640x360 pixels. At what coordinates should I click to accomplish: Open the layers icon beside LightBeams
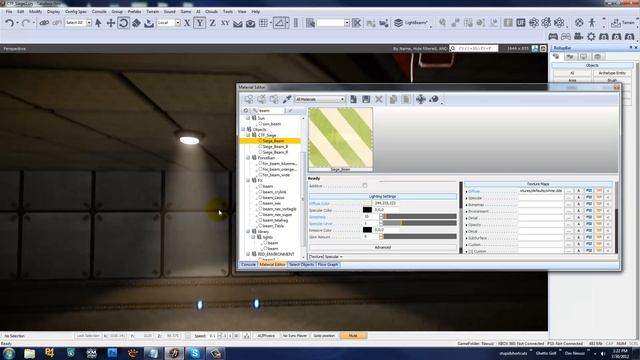(x=398, y=23)
